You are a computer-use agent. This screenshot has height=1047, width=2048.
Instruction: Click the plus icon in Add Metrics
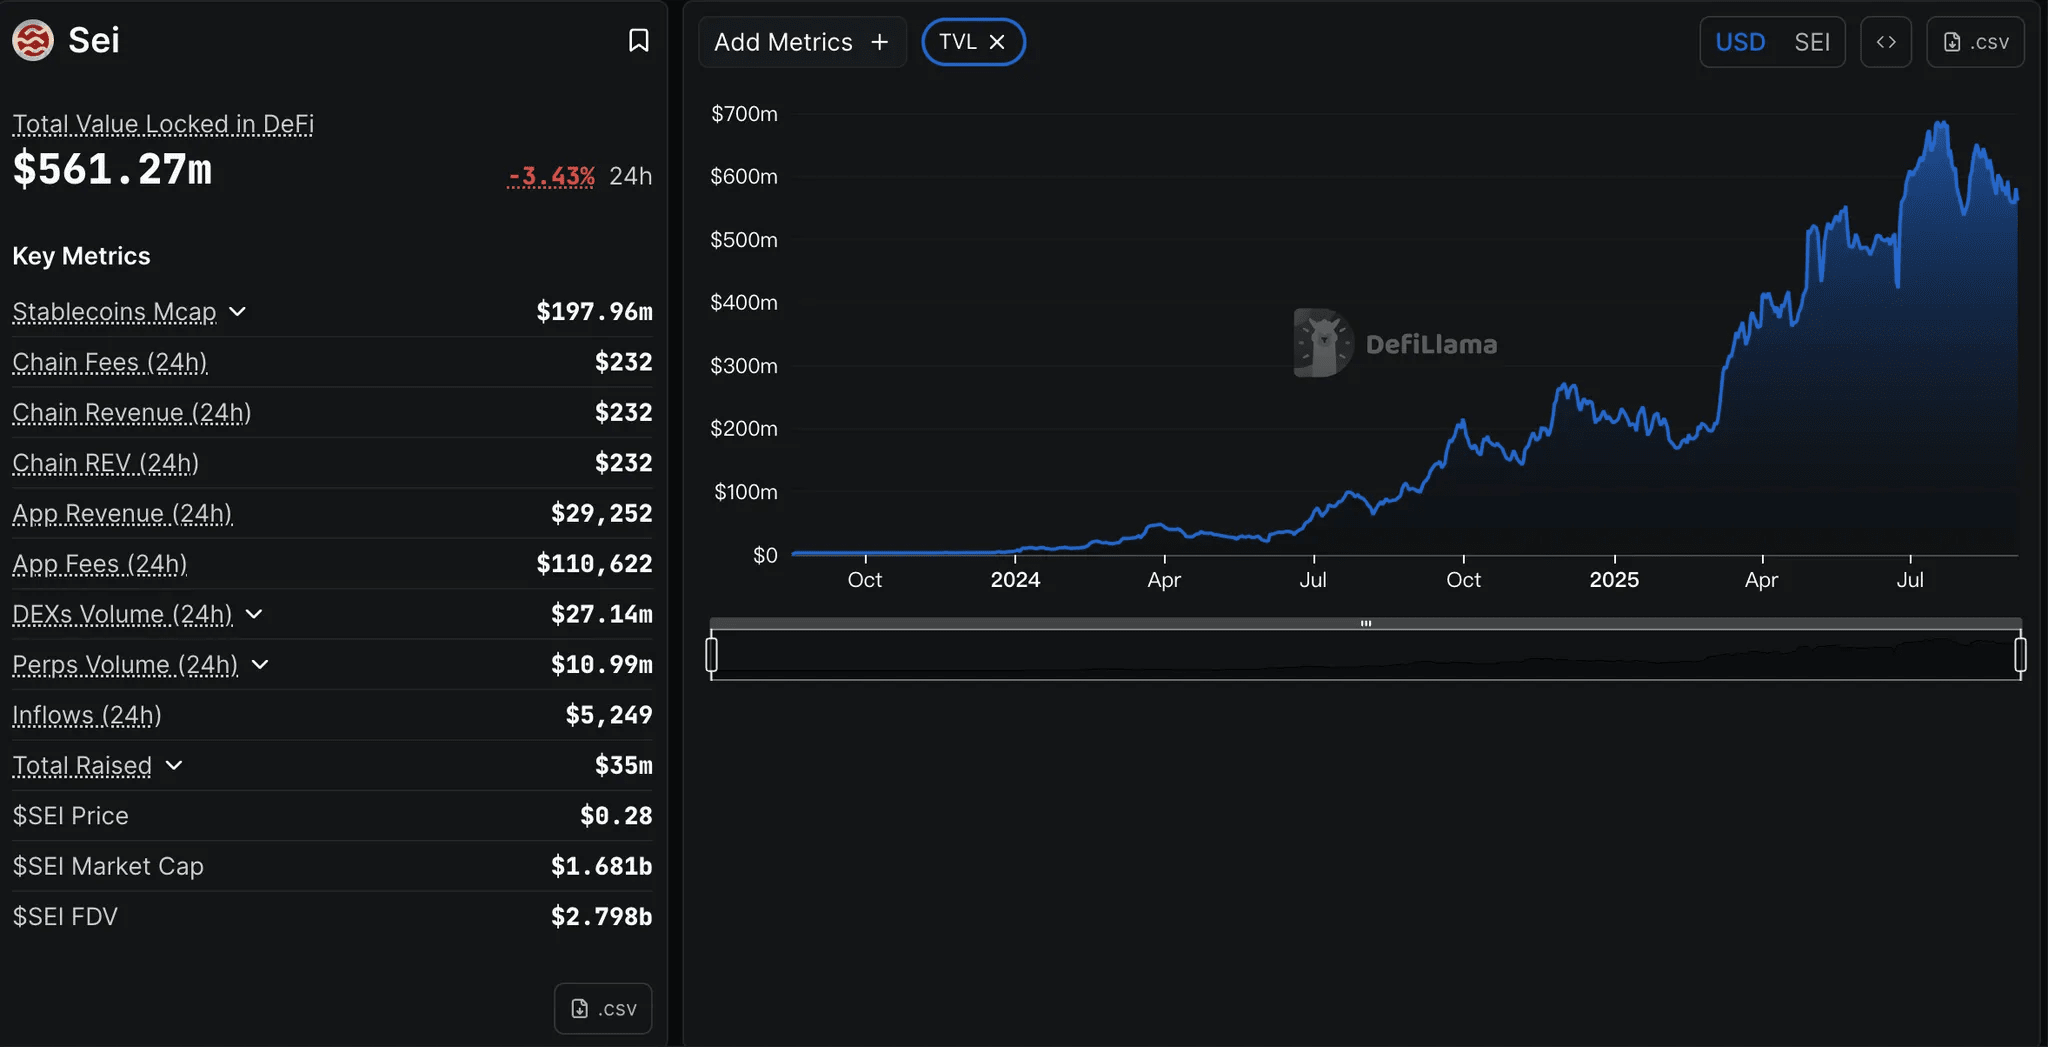(880, 42)
